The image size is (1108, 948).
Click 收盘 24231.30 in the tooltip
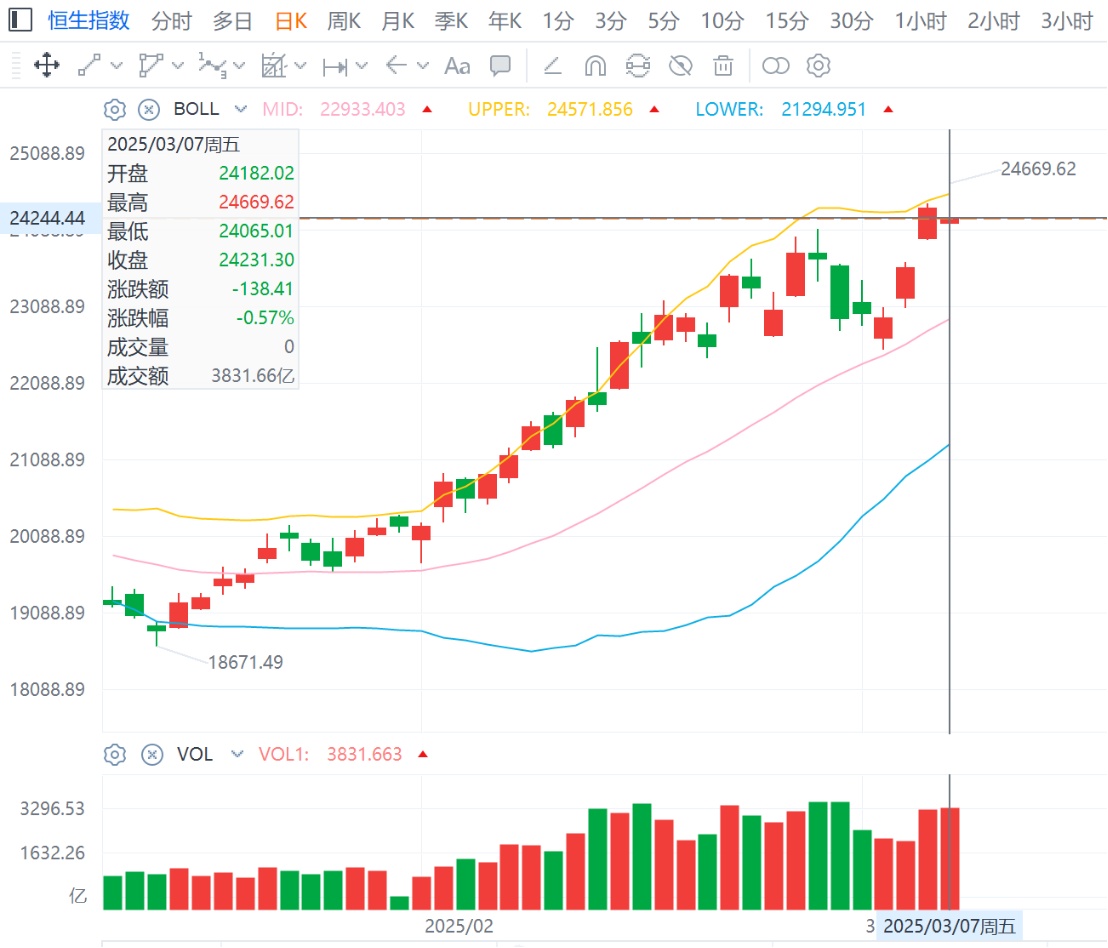201,260
